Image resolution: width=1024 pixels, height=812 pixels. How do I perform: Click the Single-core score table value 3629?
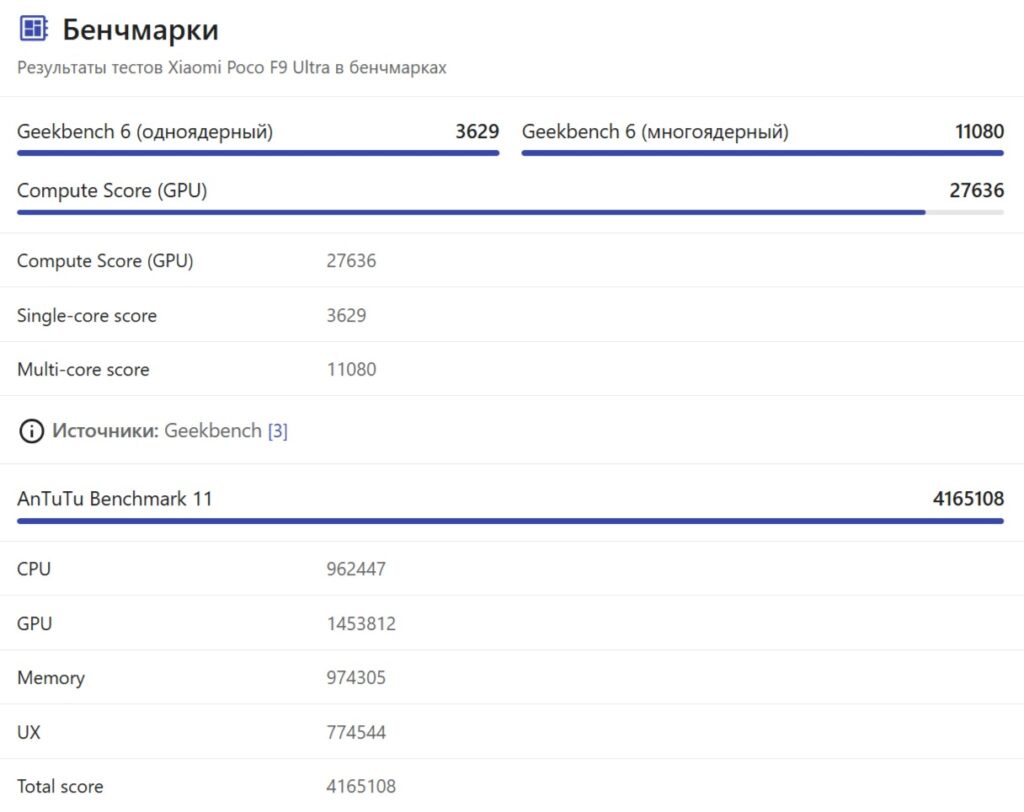346,316
